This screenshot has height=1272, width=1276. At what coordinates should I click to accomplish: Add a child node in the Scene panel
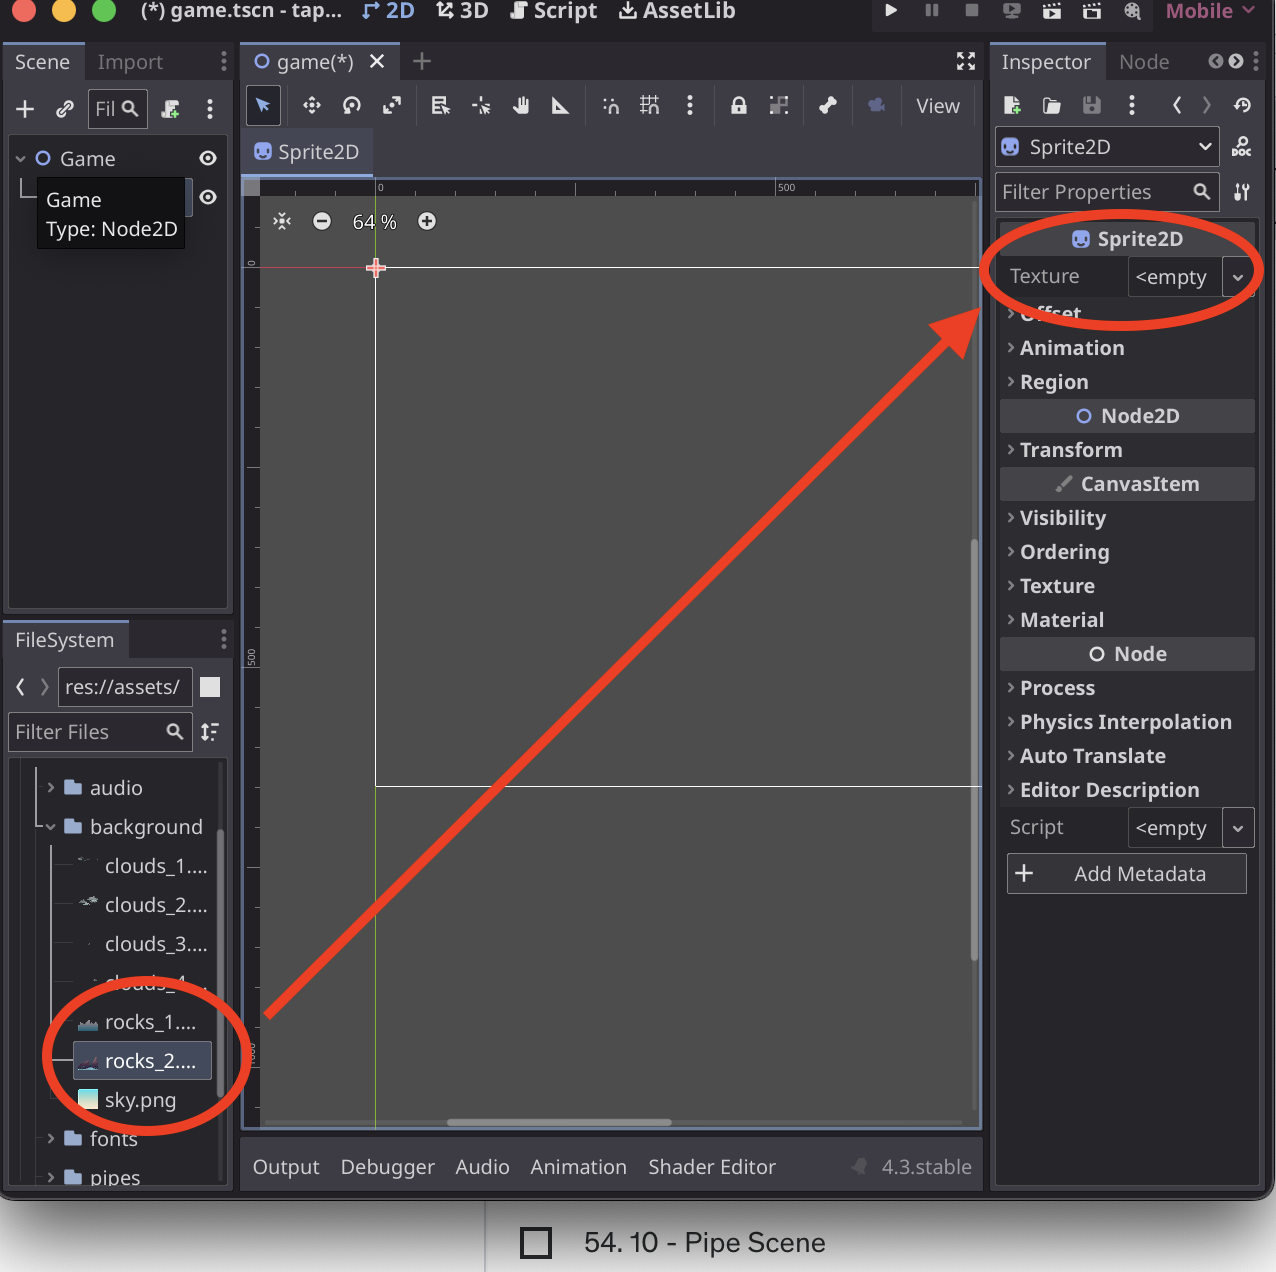tap(24, 109)
